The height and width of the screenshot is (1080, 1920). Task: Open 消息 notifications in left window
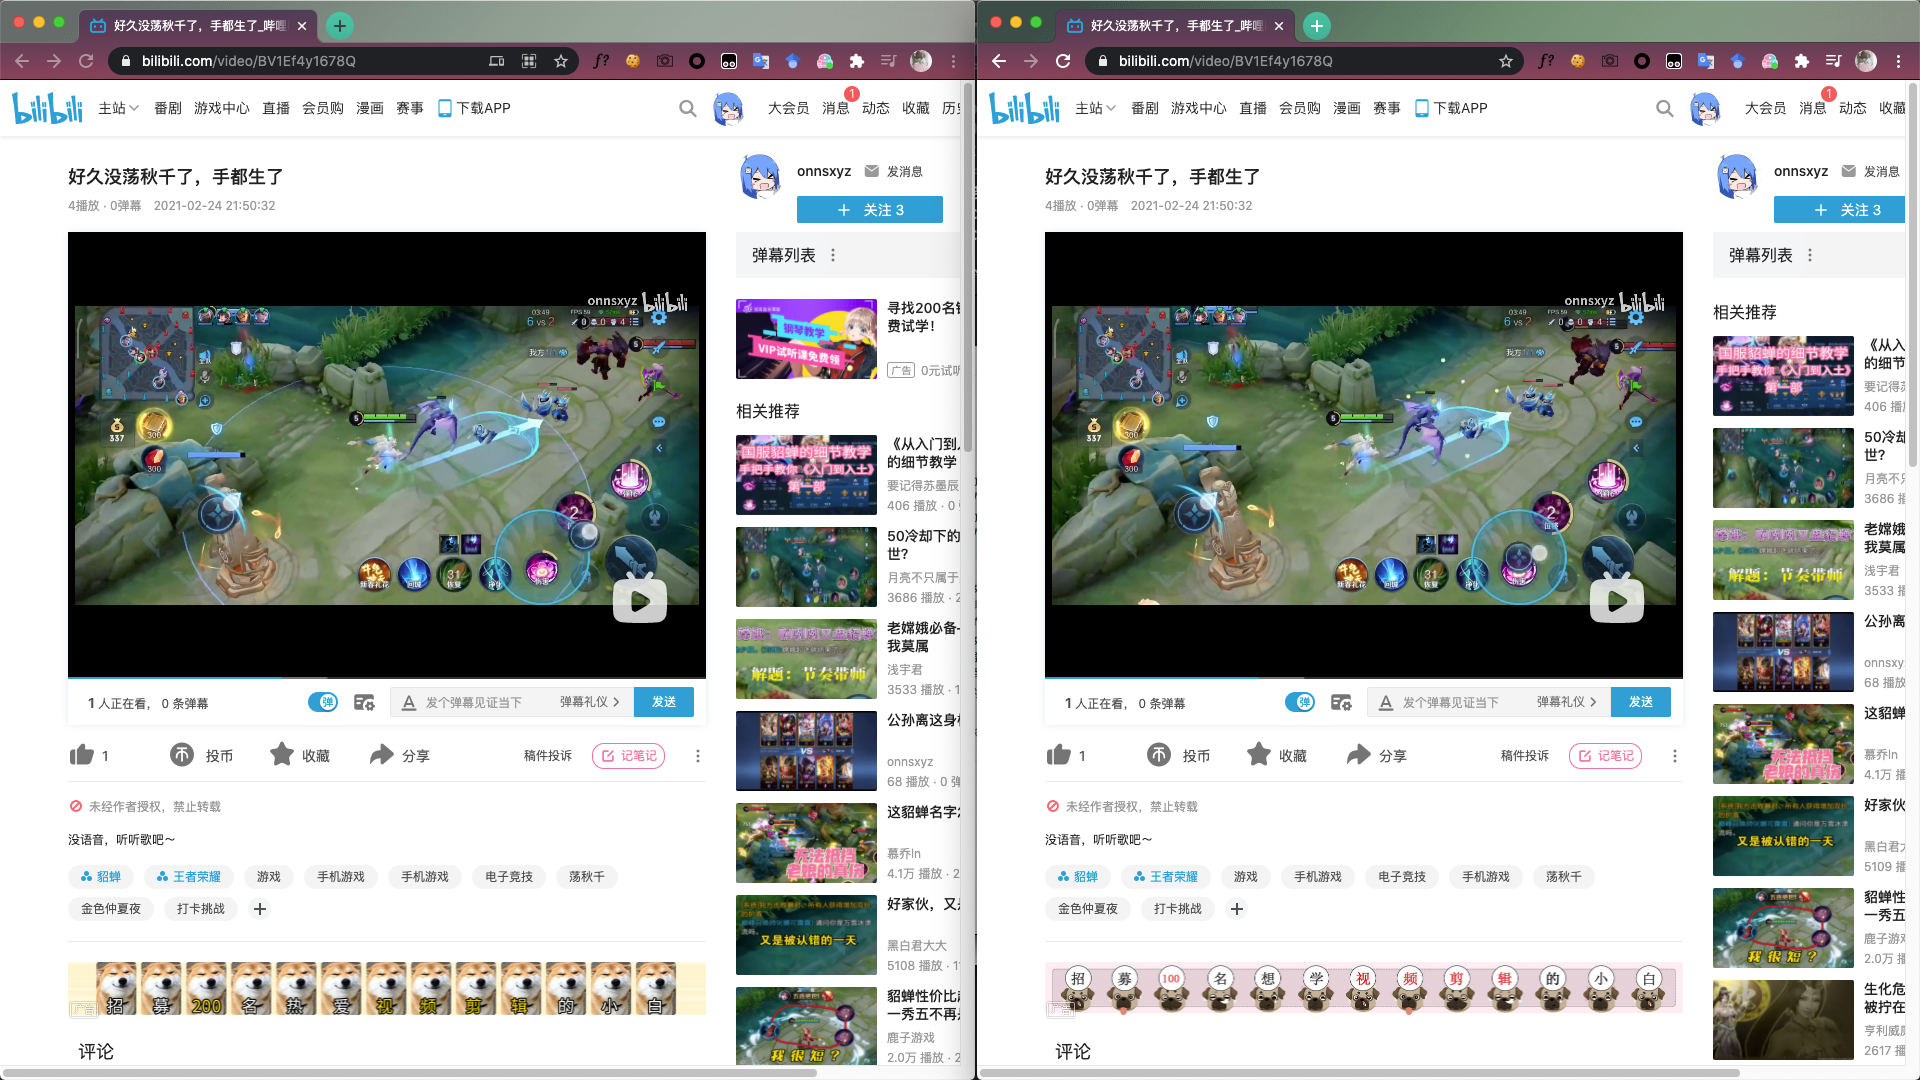836,108
